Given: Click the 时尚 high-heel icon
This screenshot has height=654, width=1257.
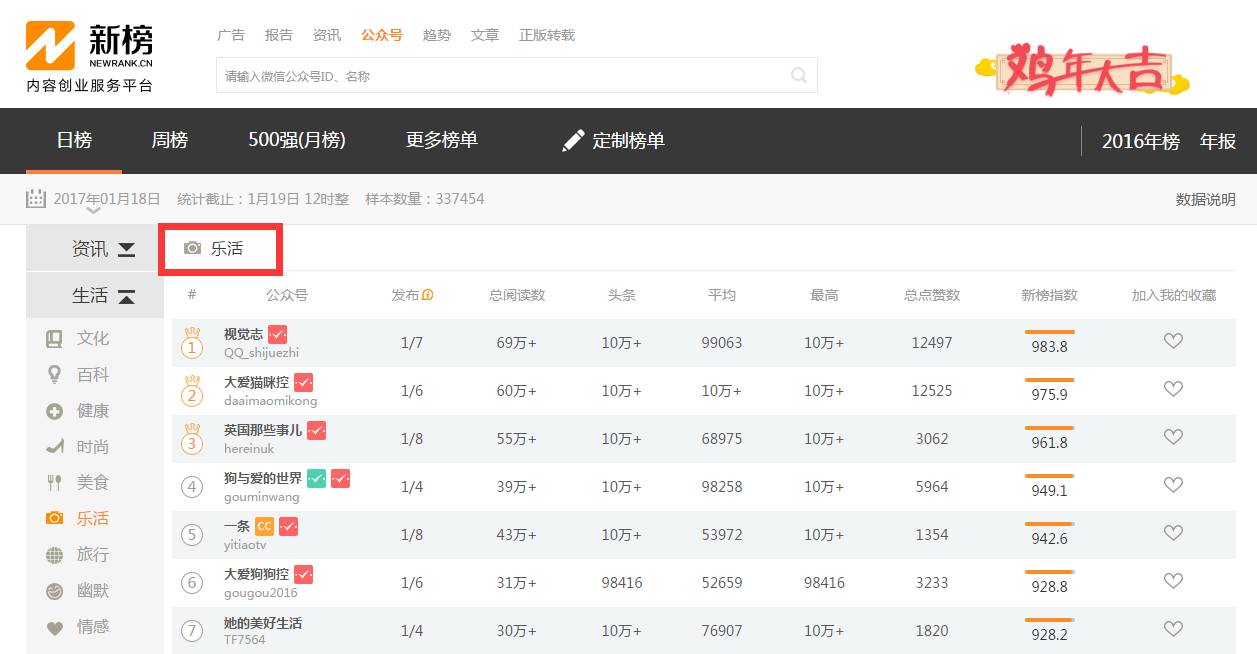Looking at the screenshot, I should point(54,447).
